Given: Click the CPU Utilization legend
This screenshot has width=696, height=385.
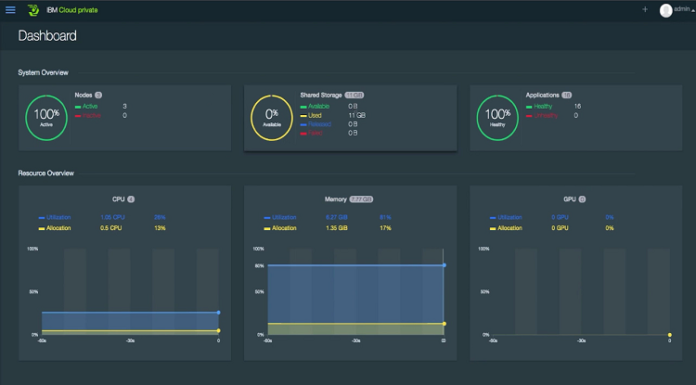Looking at the screenshot, I should pyautogui.click(x=55, y=218).
